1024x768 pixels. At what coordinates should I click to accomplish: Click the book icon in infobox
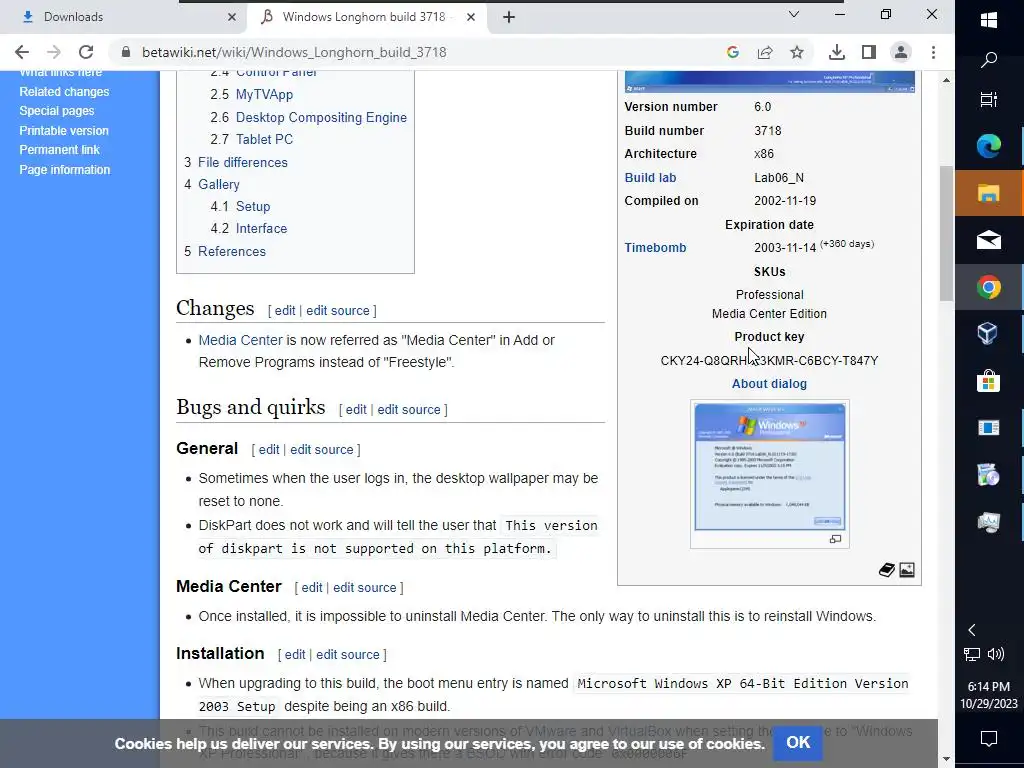click(x=886, y=570)
